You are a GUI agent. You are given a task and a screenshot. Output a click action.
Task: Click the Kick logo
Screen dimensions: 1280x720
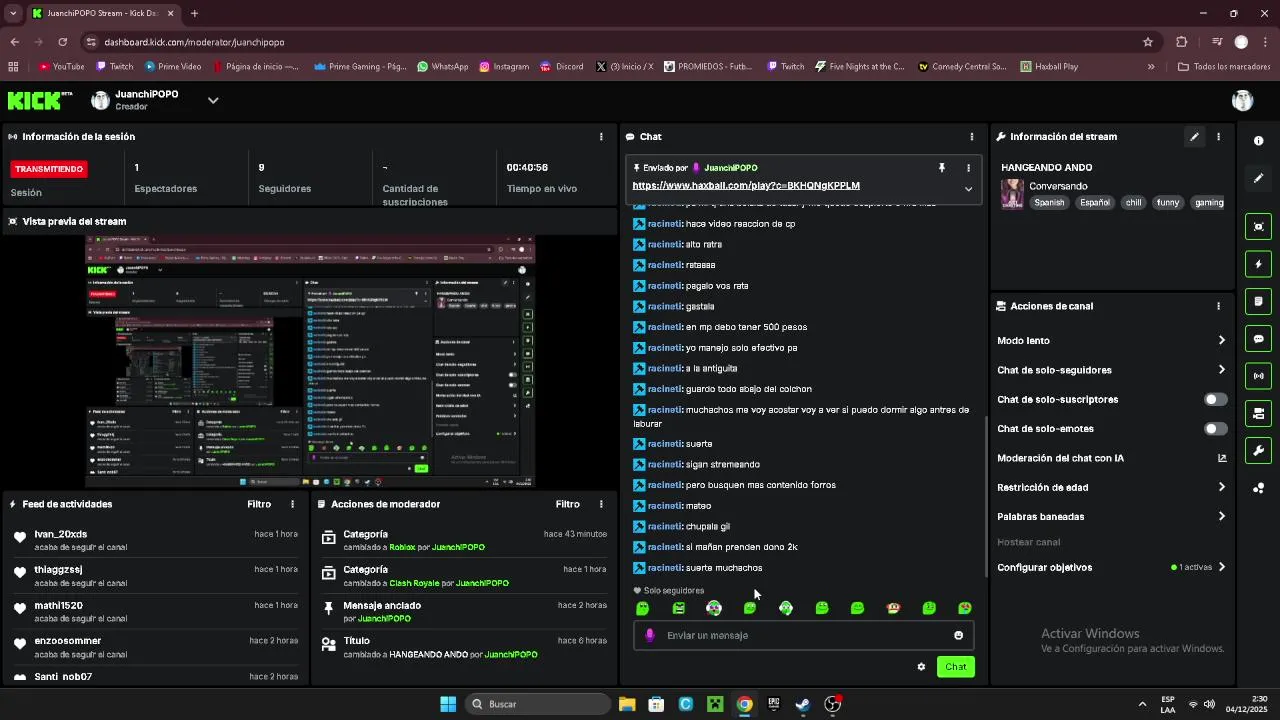point(40,100)
